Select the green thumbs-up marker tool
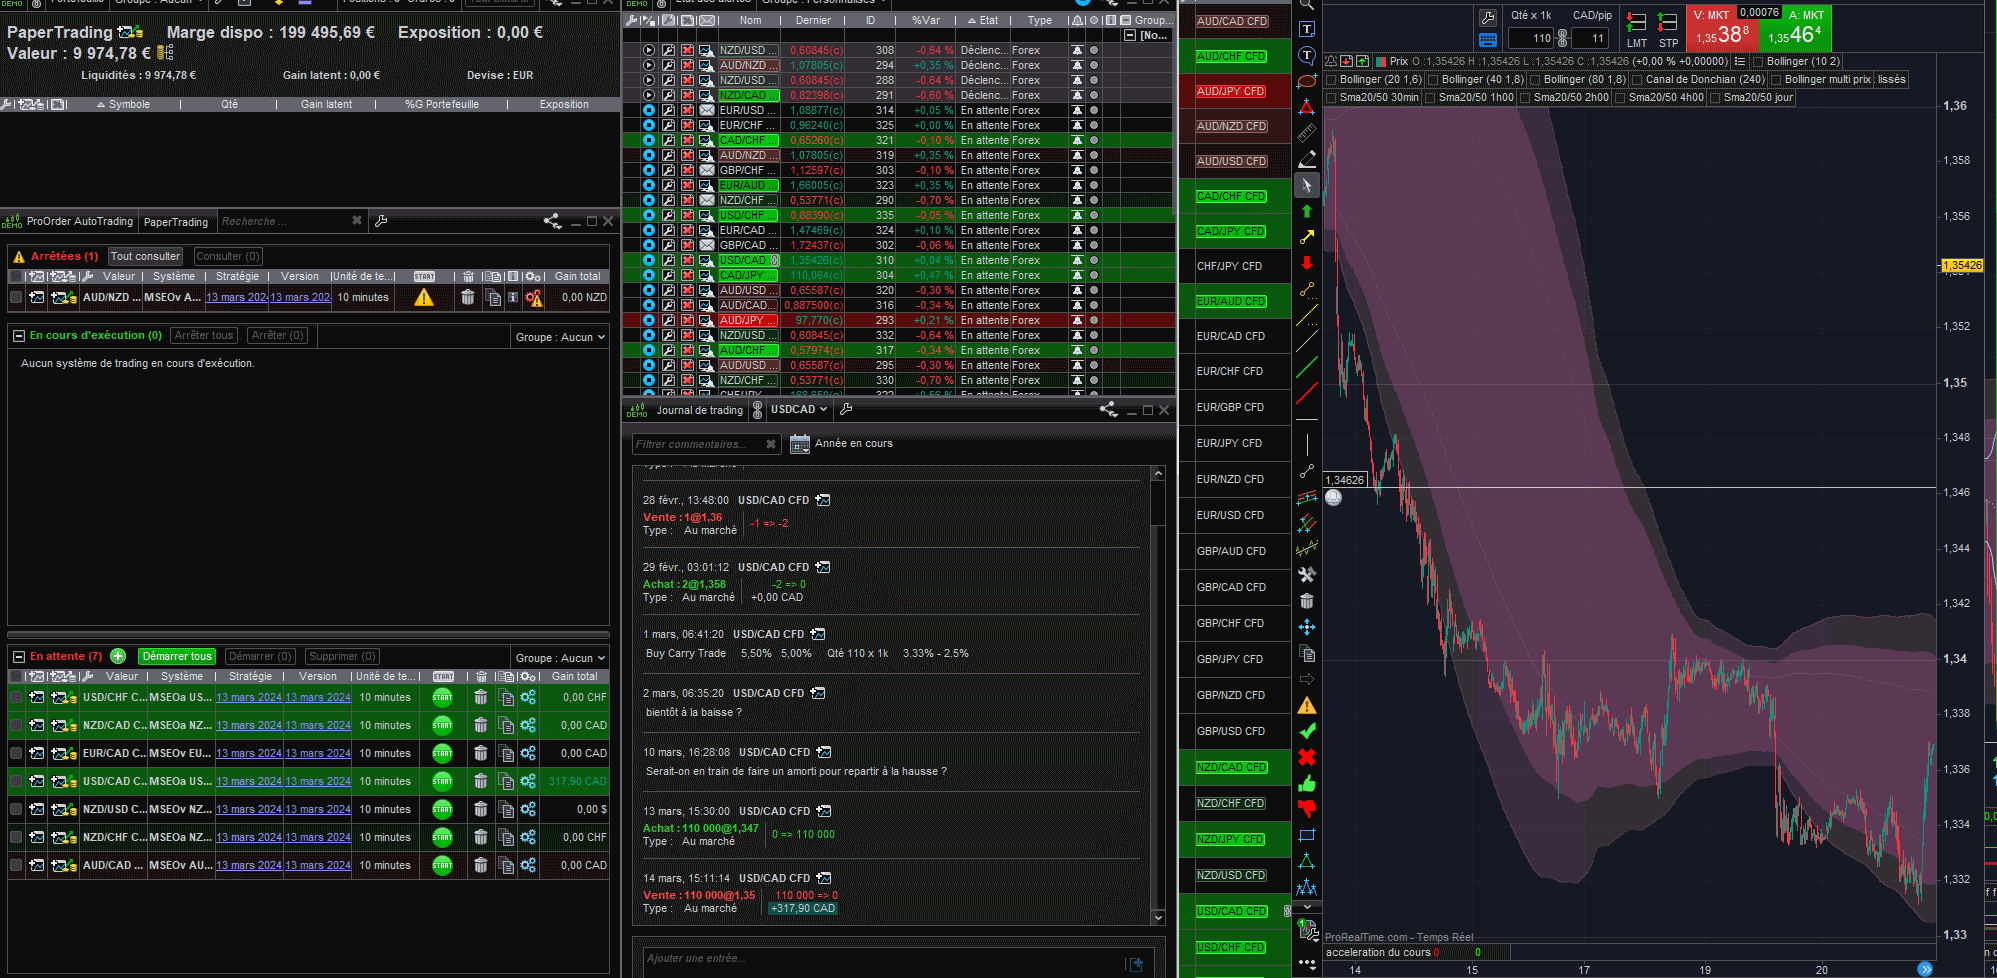Screen dimensions: 1997x978 tap(1307, 783)
